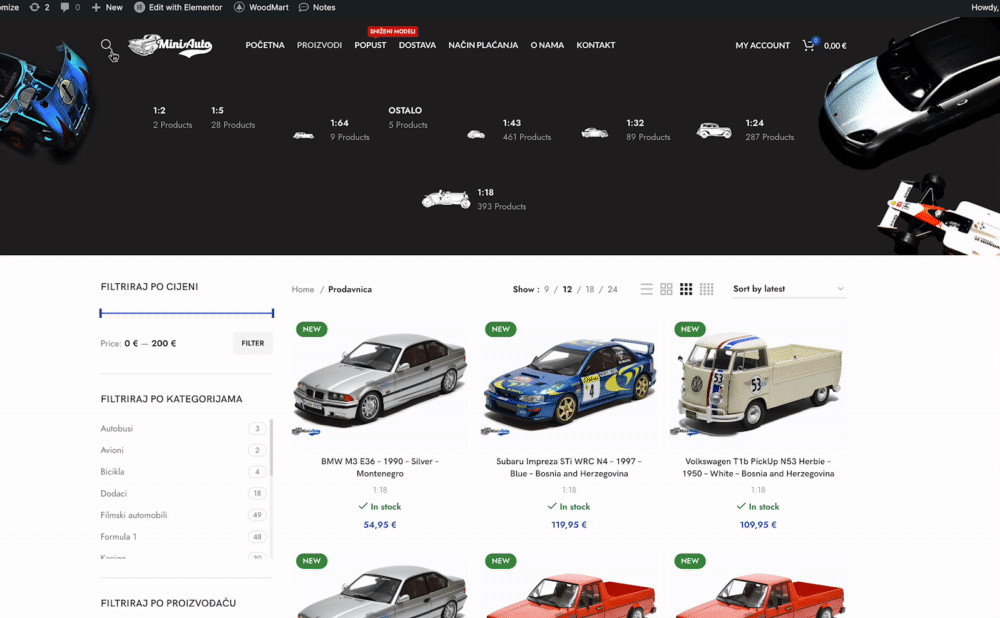Click BMW M3 E36 product title
Viewport: 1000px width, 618px height.
pyautogui.click(x=380, y=467)
